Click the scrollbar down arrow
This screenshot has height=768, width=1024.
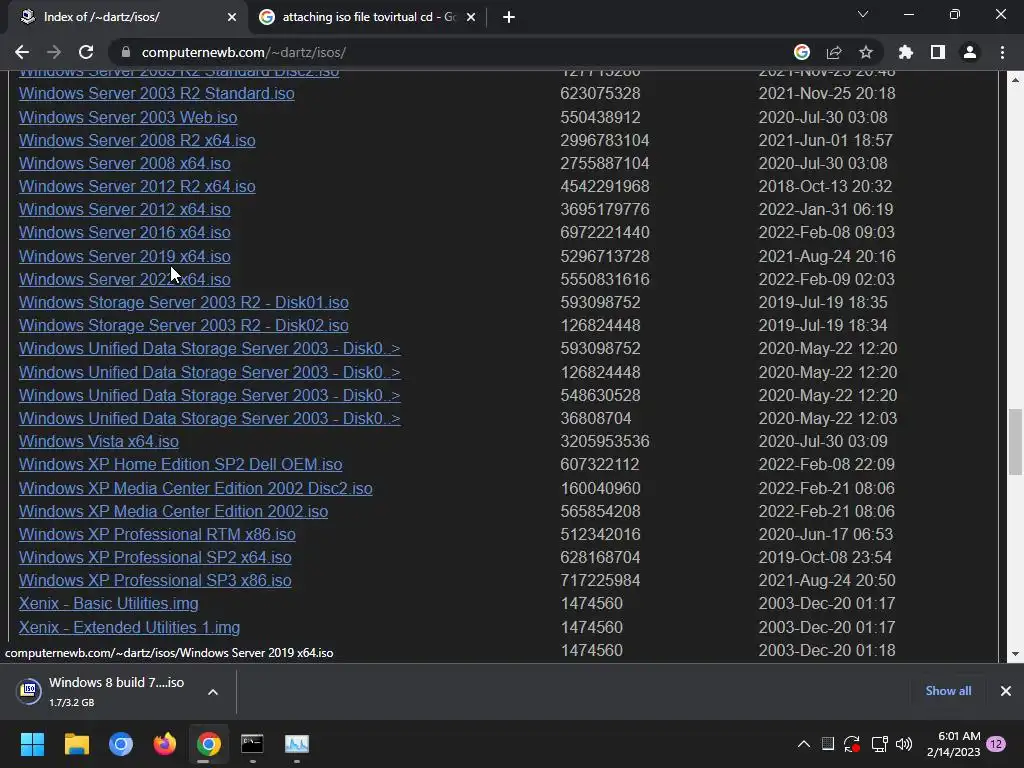click(1015, 654)
